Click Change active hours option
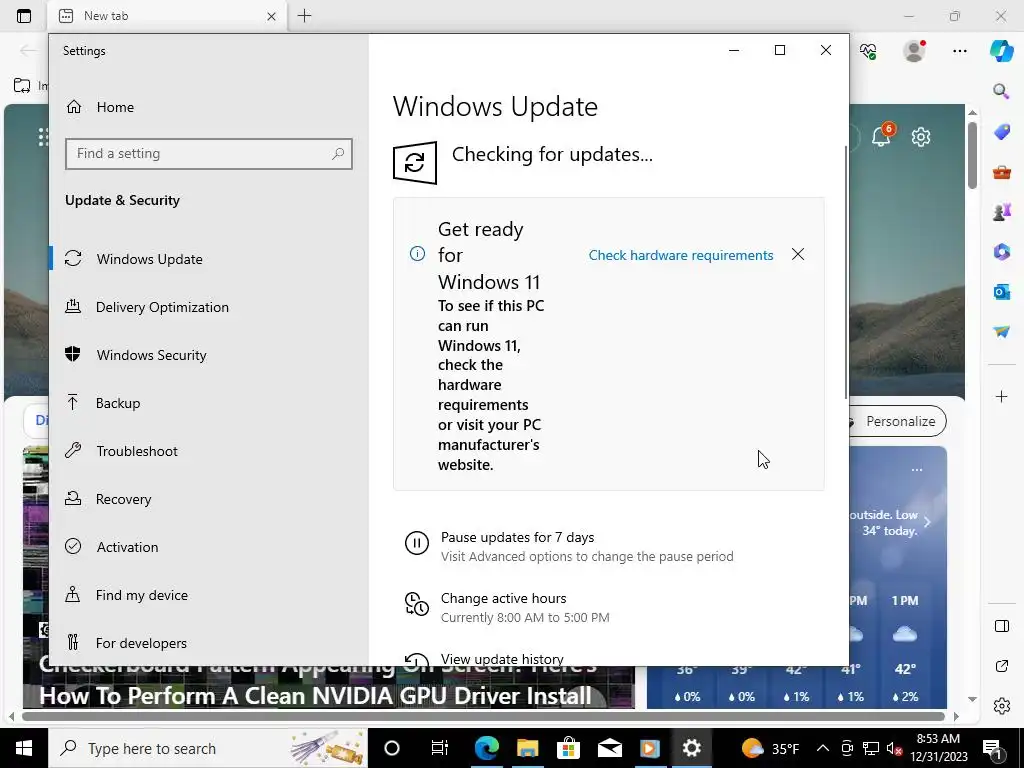This screenshot has height=768, width=1024. tap(504, 598)
